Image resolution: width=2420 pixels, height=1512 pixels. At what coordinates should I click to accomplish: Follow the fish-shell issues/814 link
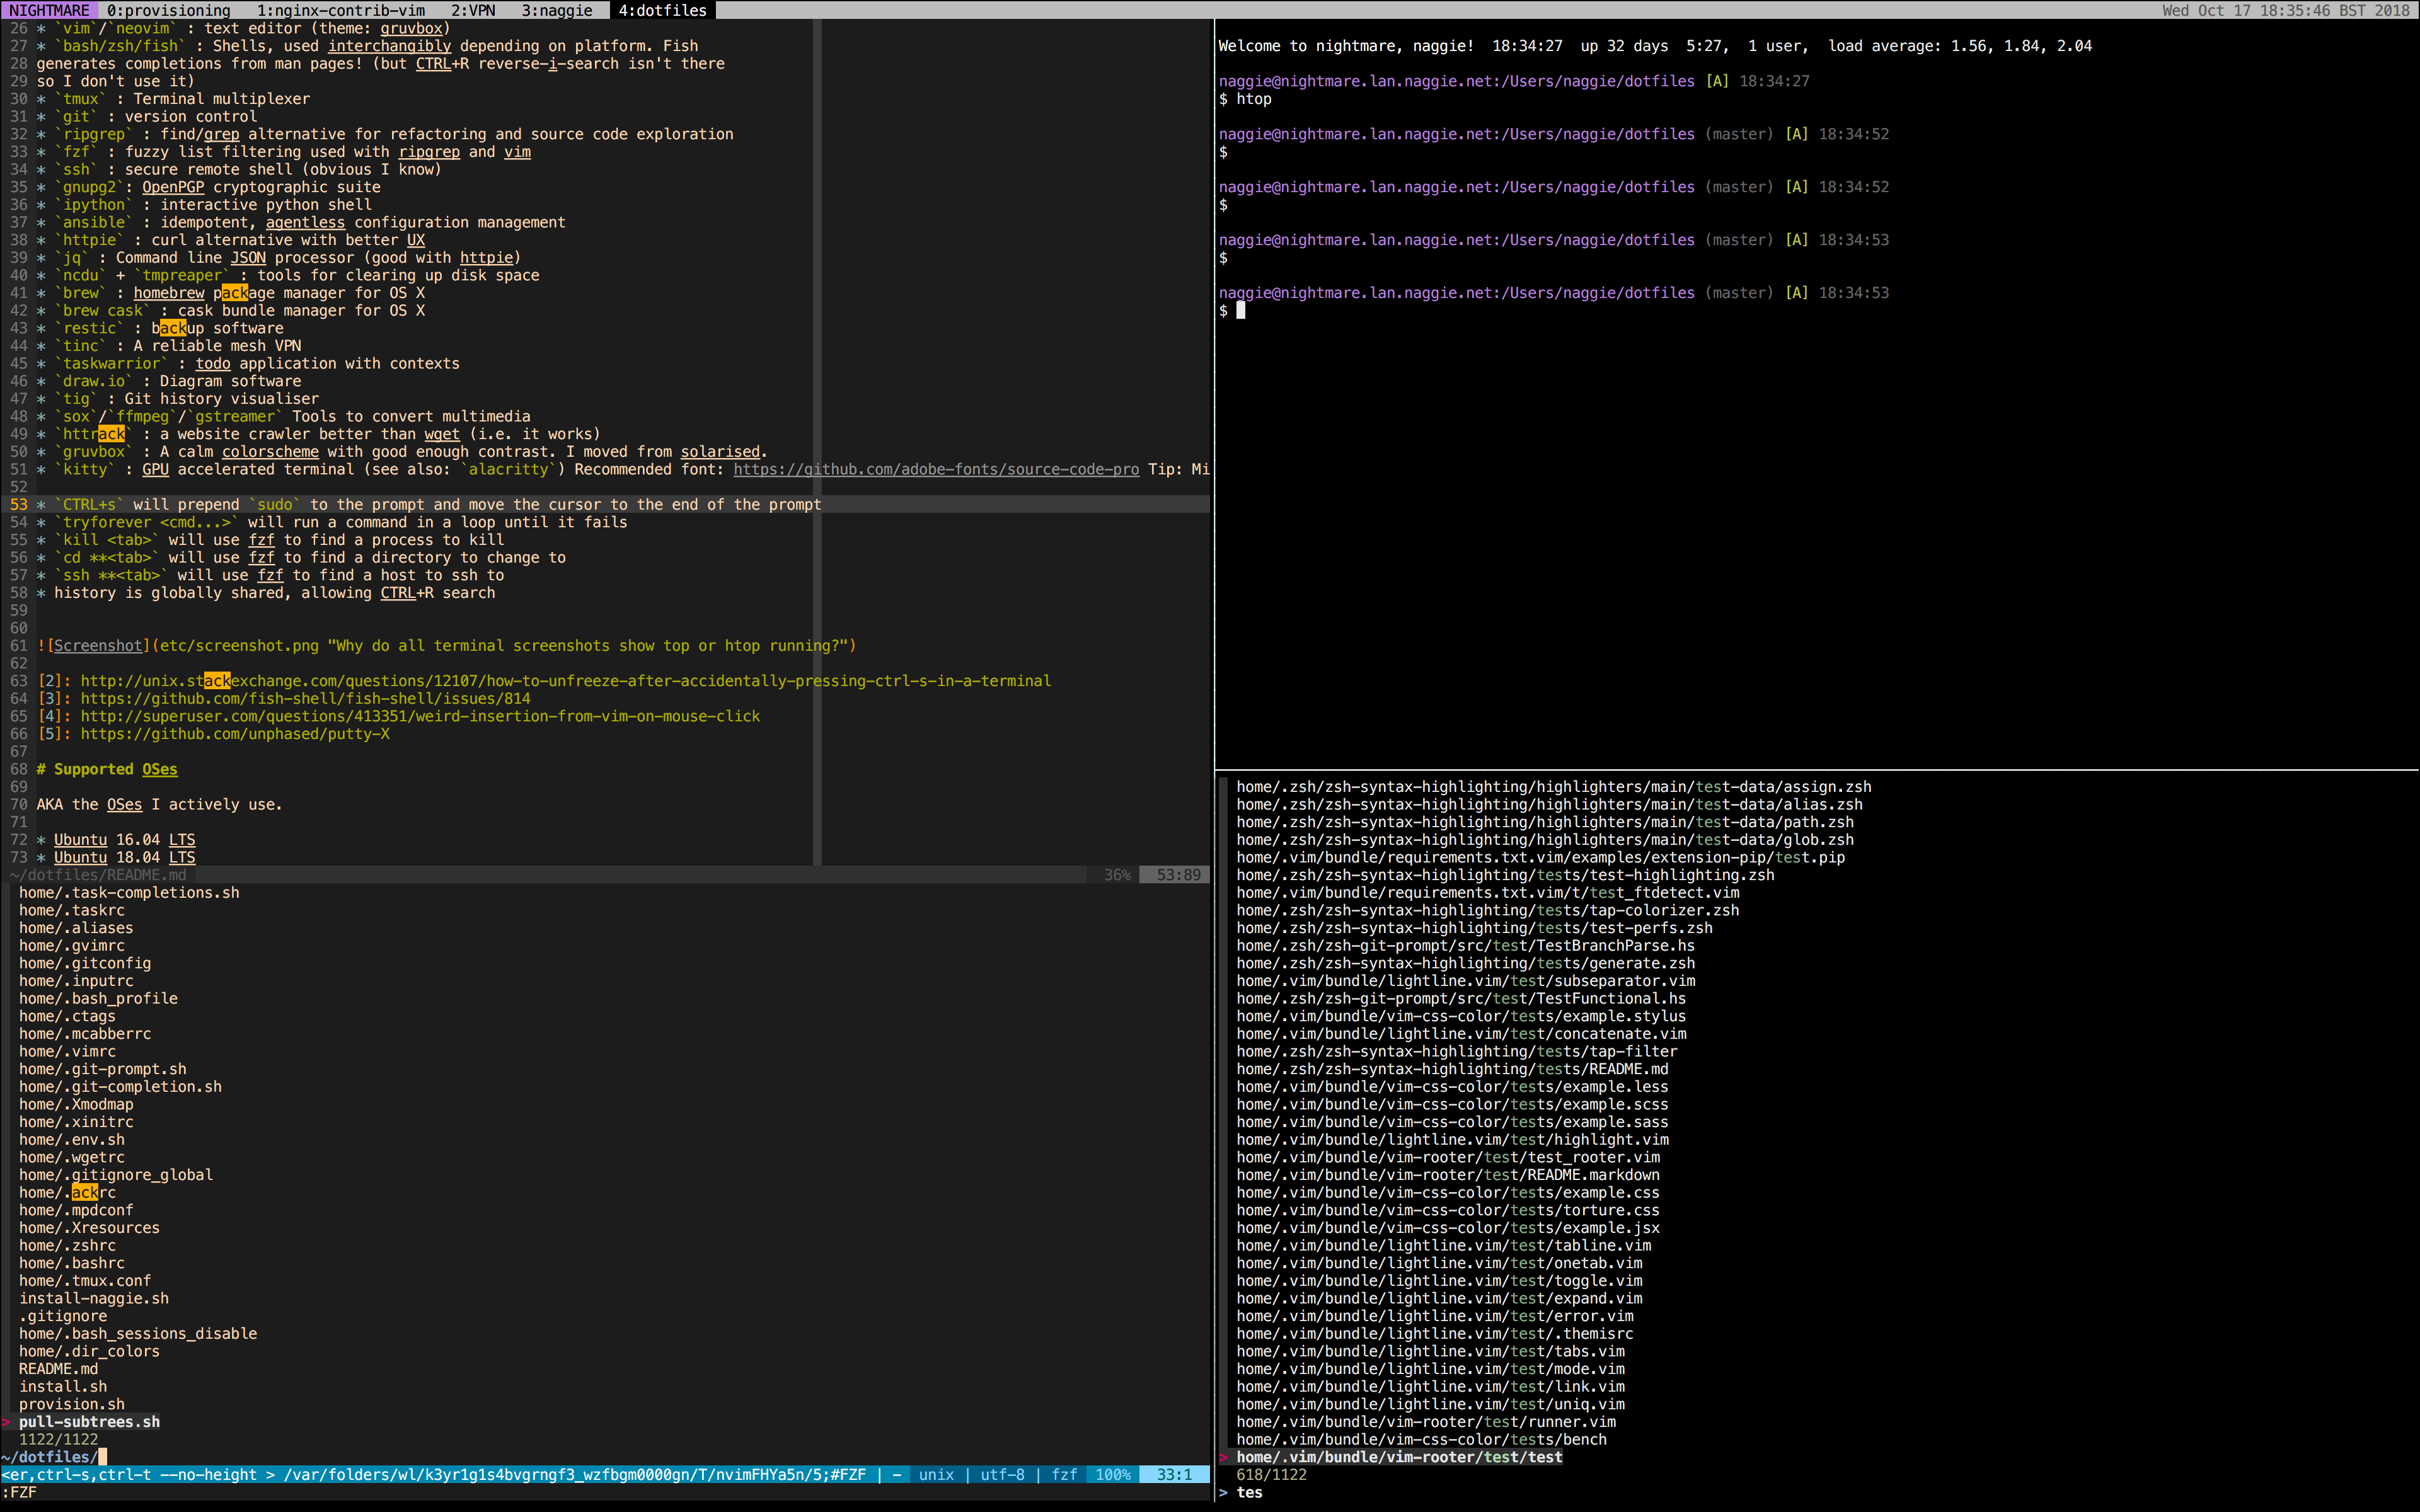[x=305, y=699]
